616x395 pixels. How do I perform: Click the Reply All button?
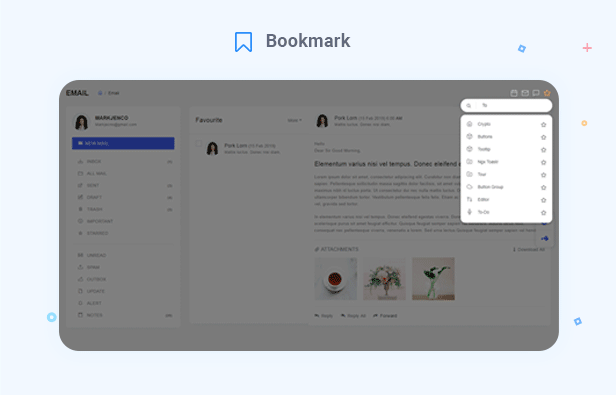point(353,316)
